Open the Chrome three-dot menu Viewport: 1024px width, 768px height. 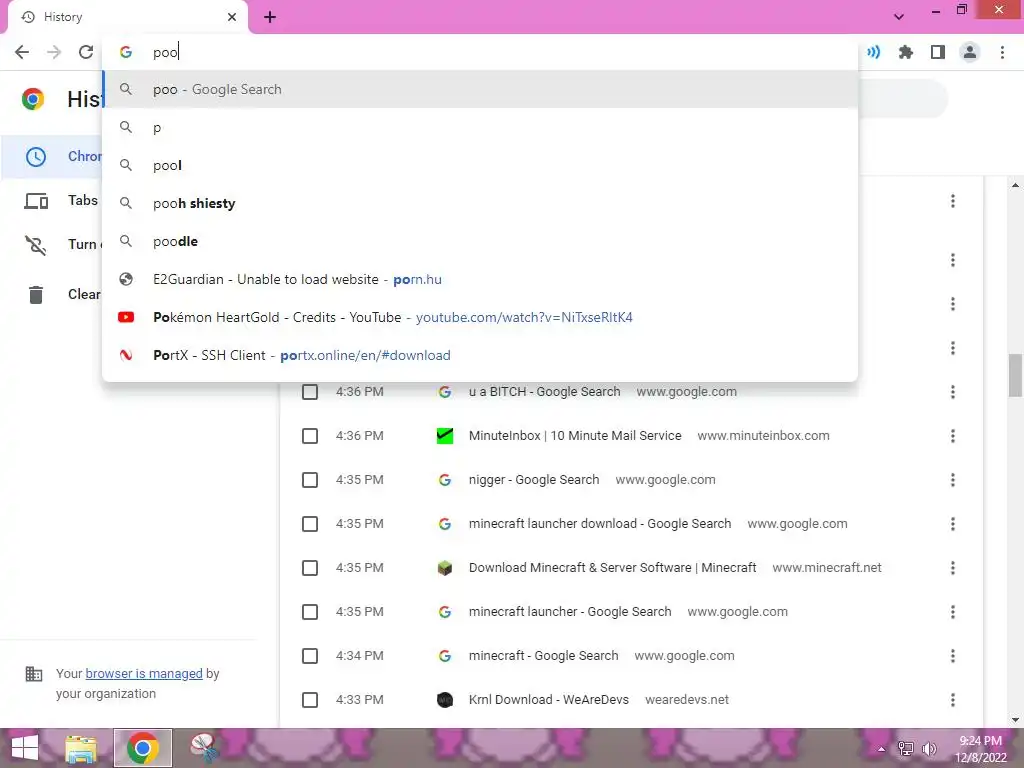coord(1002,52)
